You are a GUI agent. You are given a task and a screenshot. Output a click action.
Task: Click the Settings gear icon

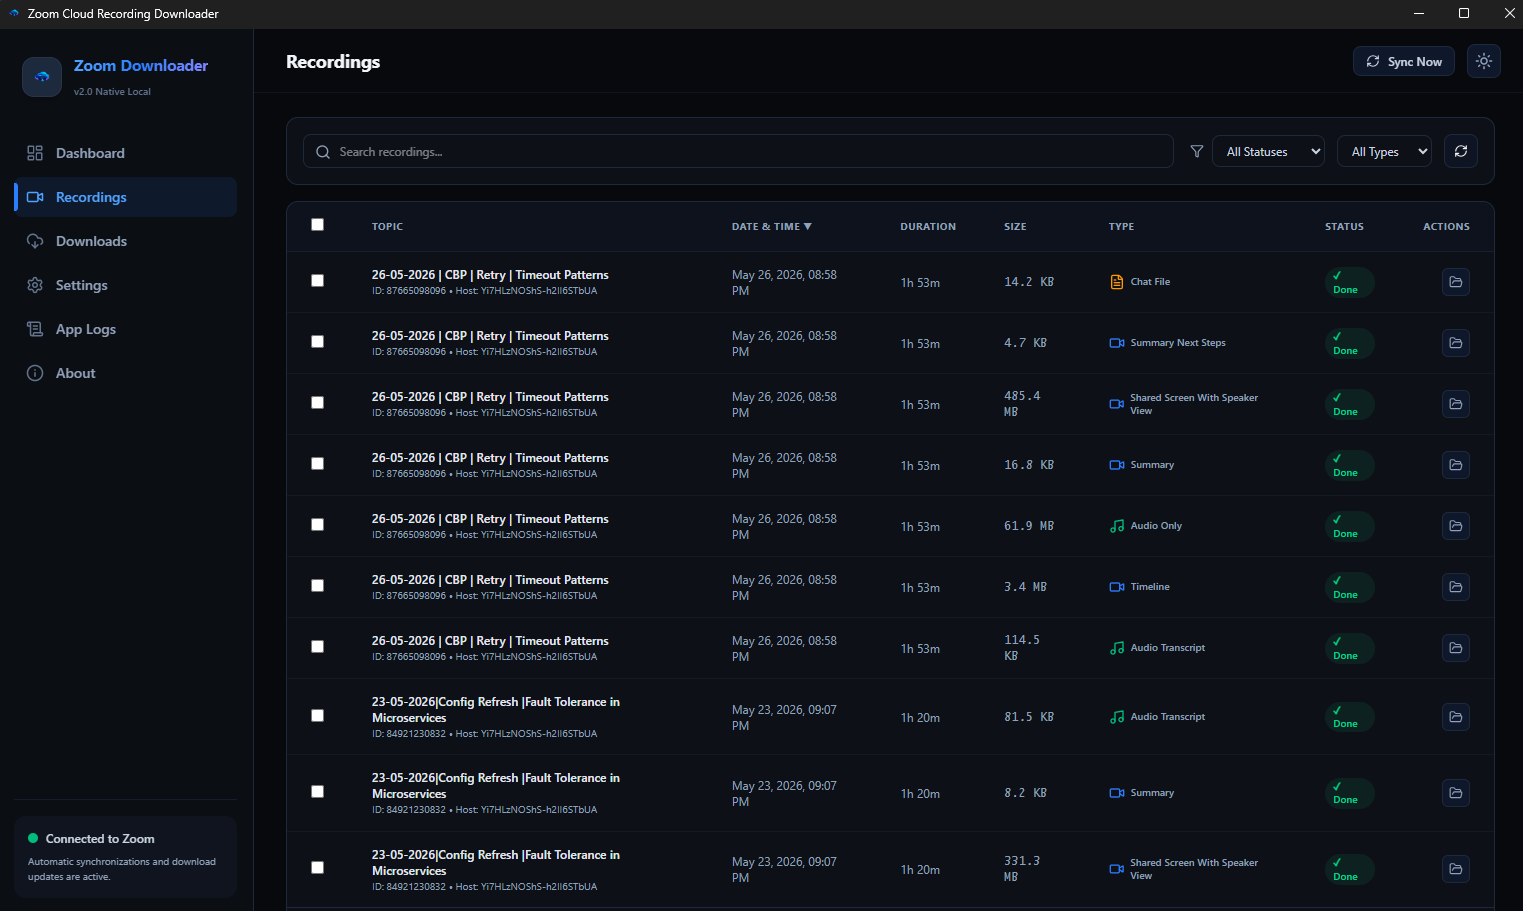pos(35,285)
